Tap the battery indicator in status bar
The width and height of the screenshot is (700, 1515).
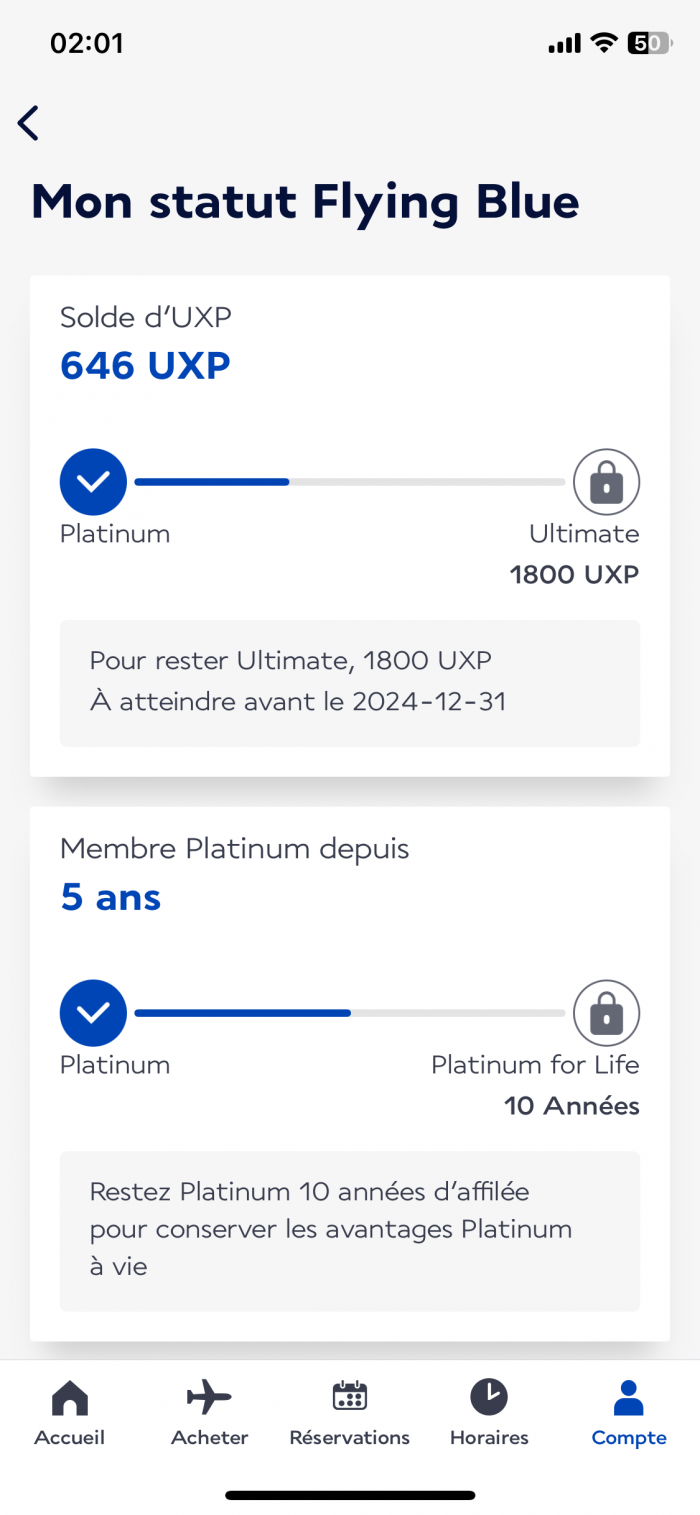pos(648,43)
